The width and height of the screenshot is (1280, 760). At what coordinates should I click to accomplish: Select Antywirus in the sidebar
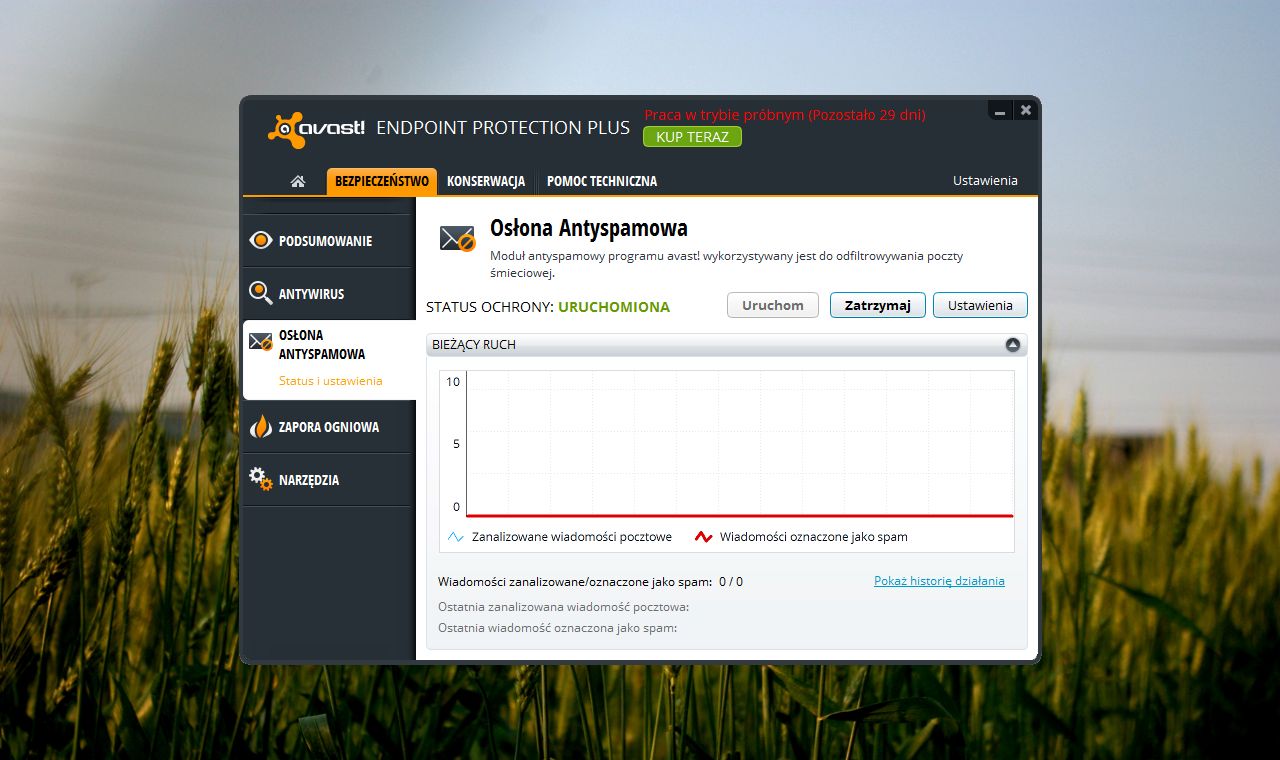(x=328, y=294)
